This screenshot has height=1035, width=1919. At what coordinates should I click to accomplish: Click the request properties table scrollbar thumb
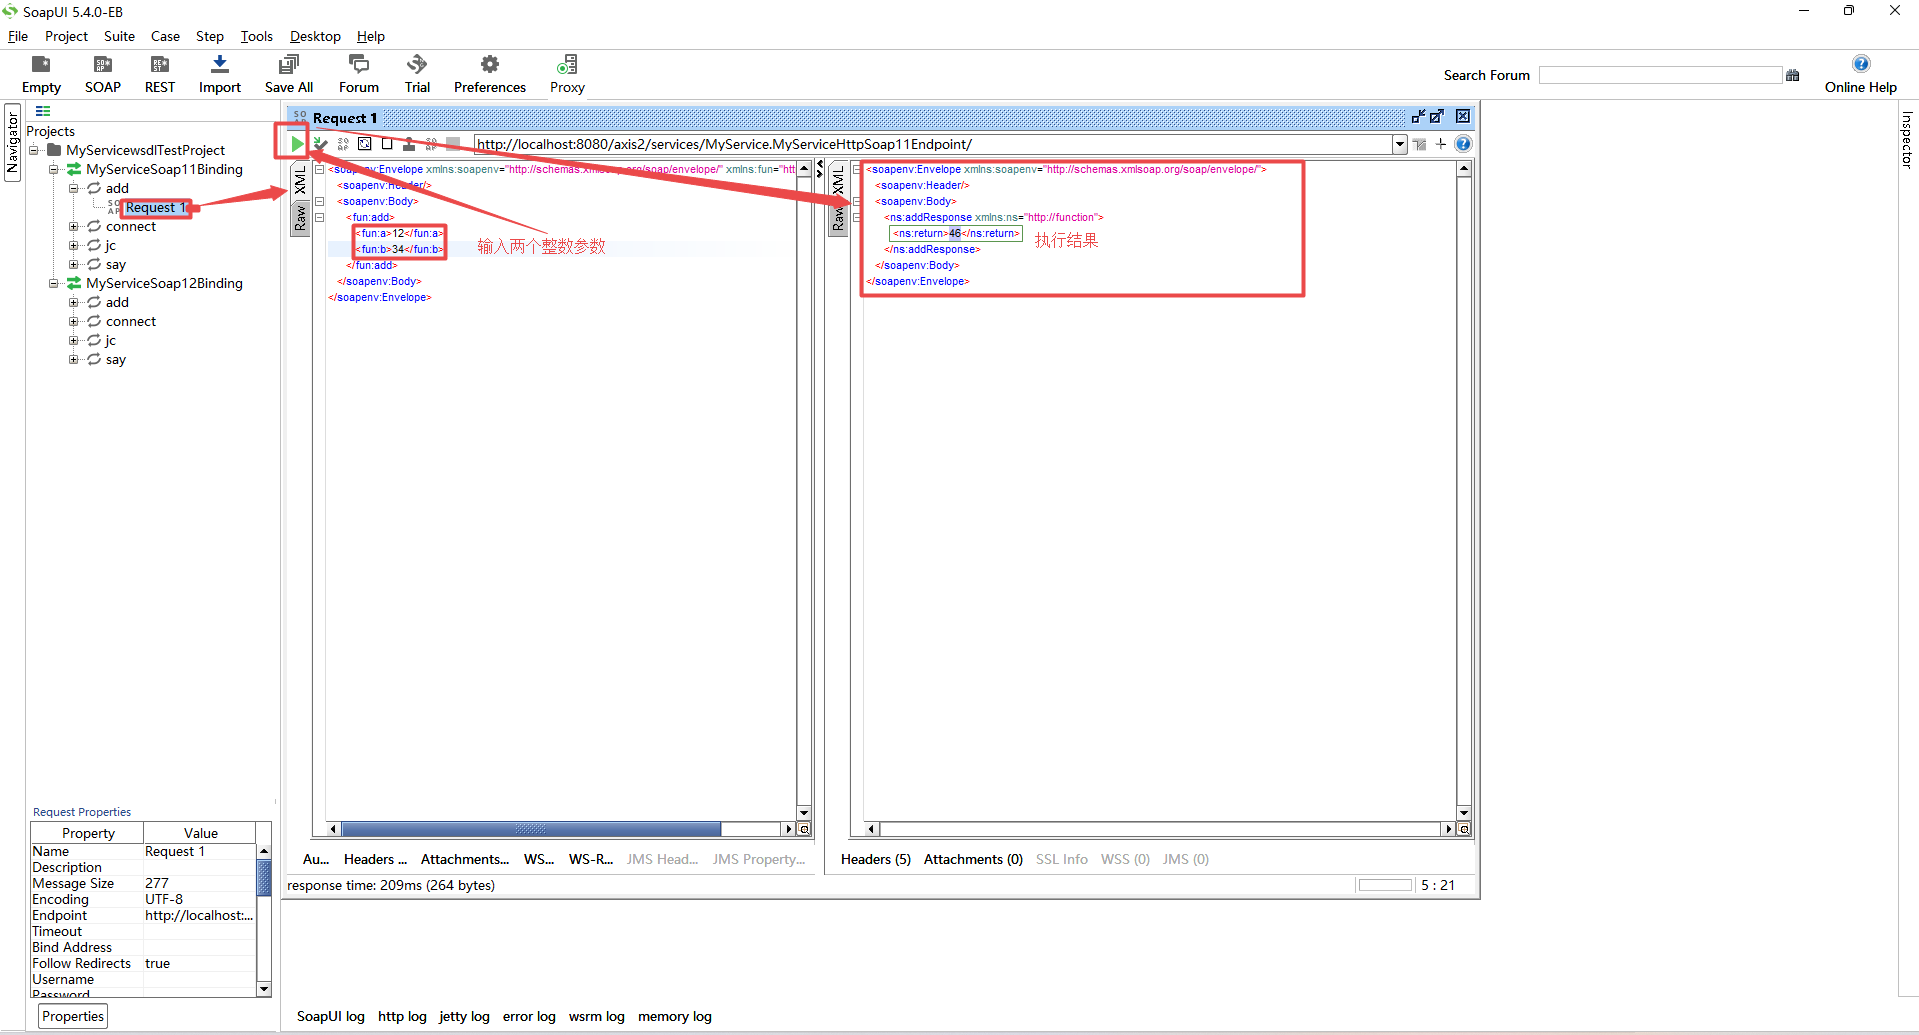264,877
